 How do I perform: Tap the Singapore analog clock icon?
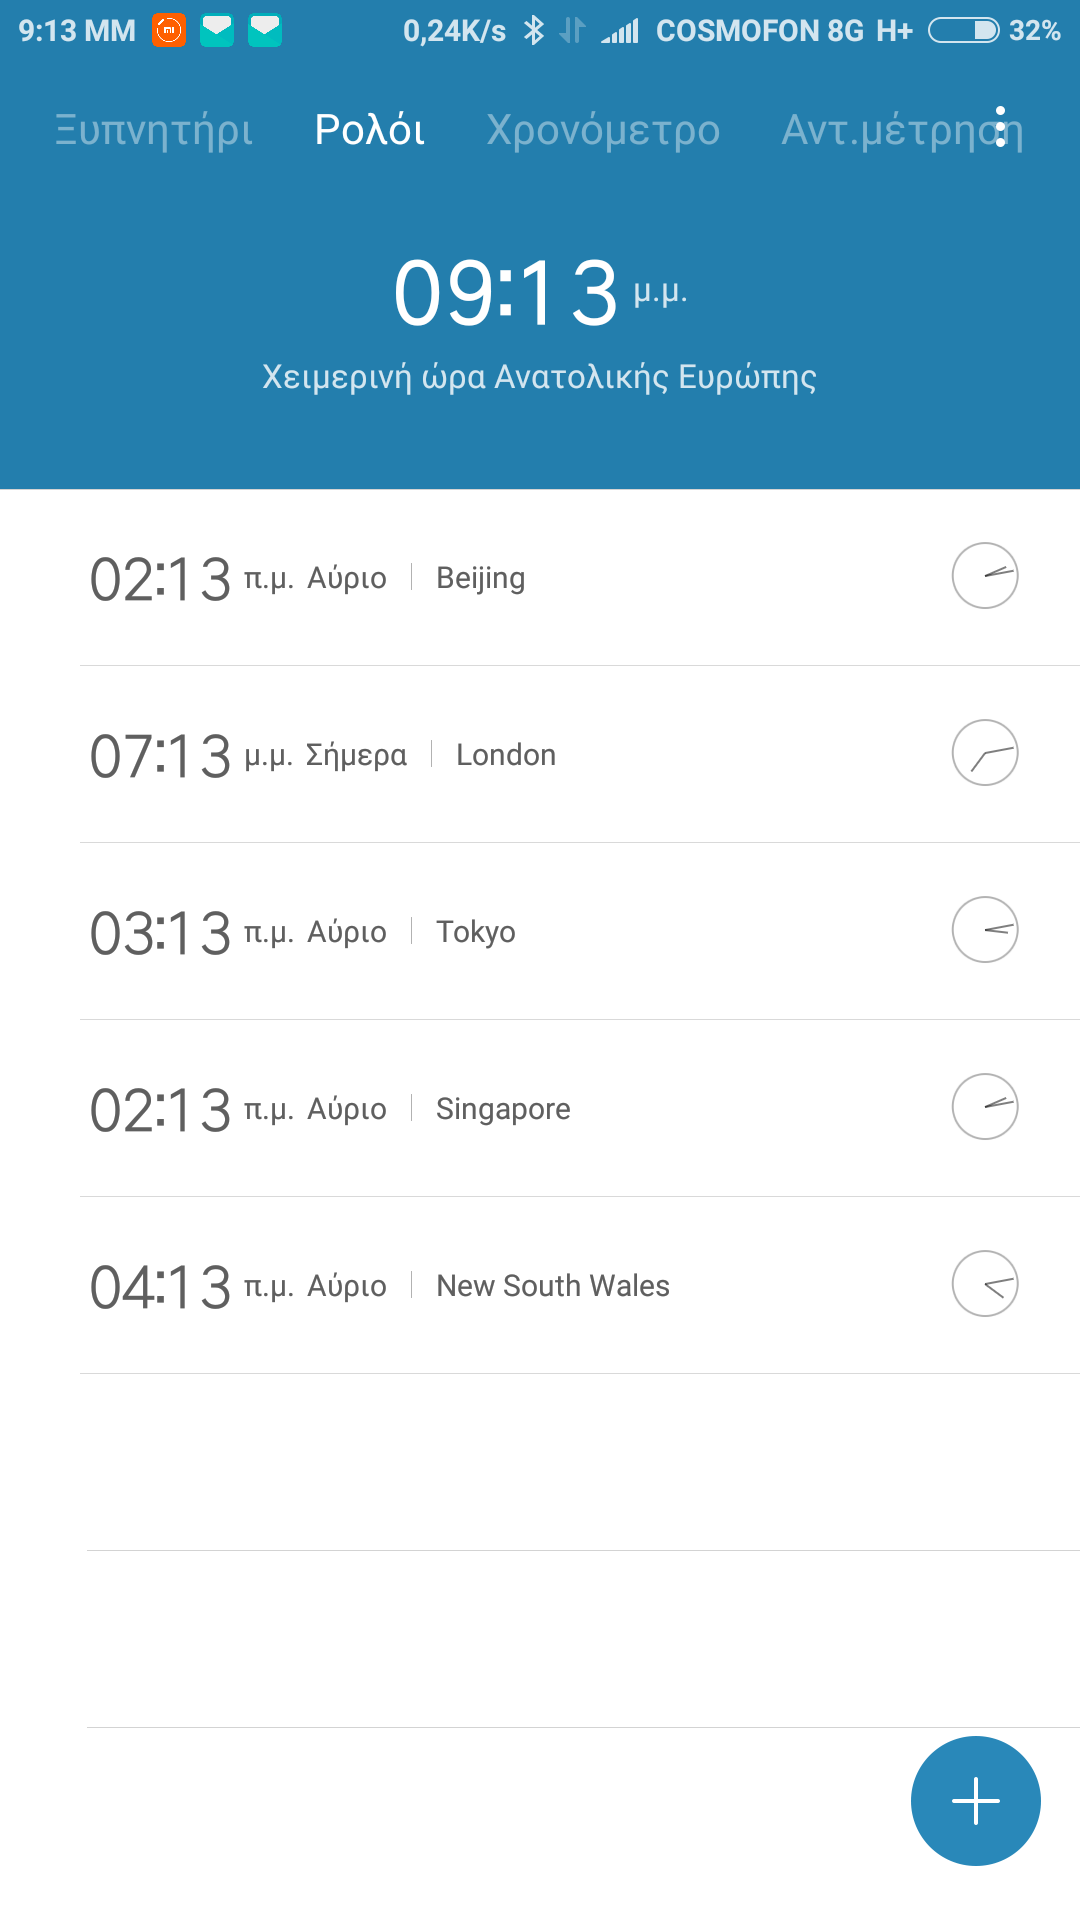click(x=984, y=1107)
